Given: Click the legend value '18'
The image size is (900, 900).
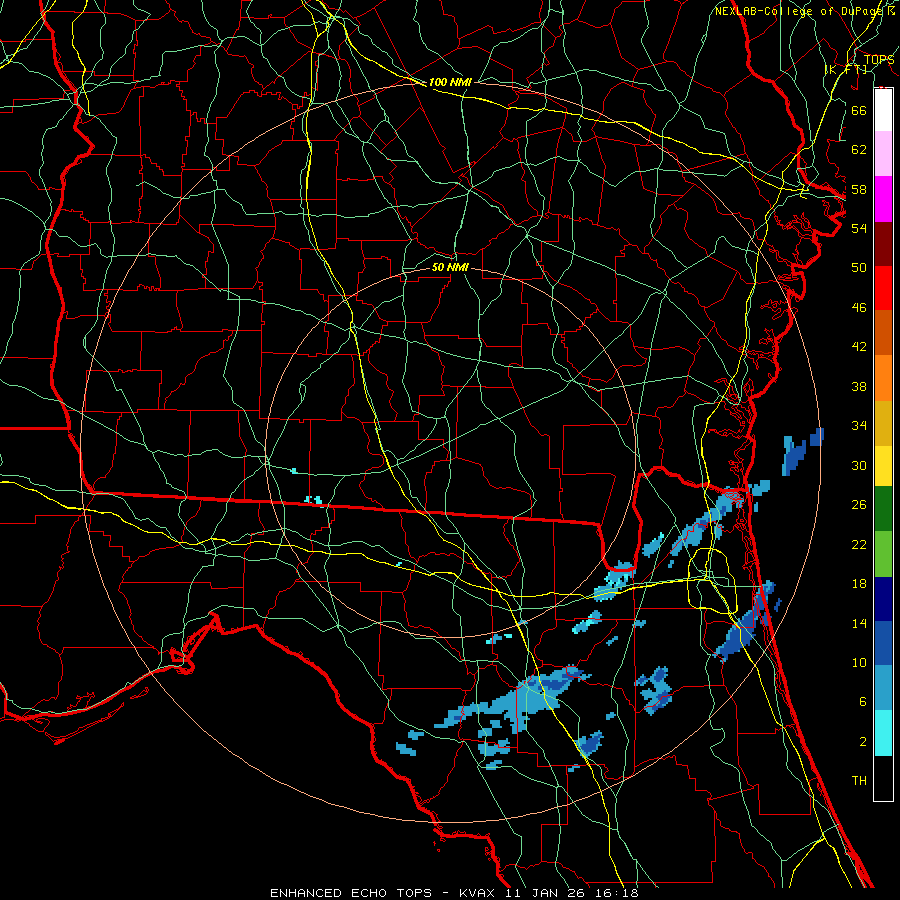Looking at the screenshot, I should (859, 584).
